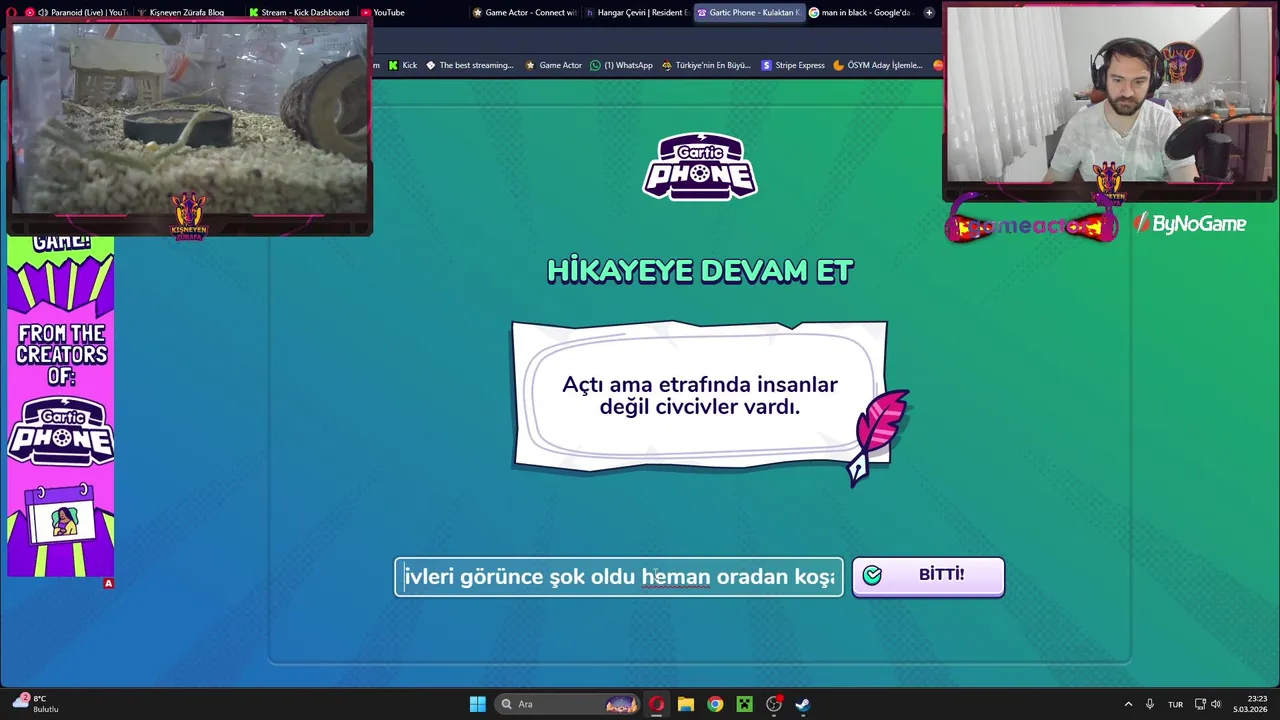Open Steam from the taskbar
The image size is (1280, 720).
point(803,704)
